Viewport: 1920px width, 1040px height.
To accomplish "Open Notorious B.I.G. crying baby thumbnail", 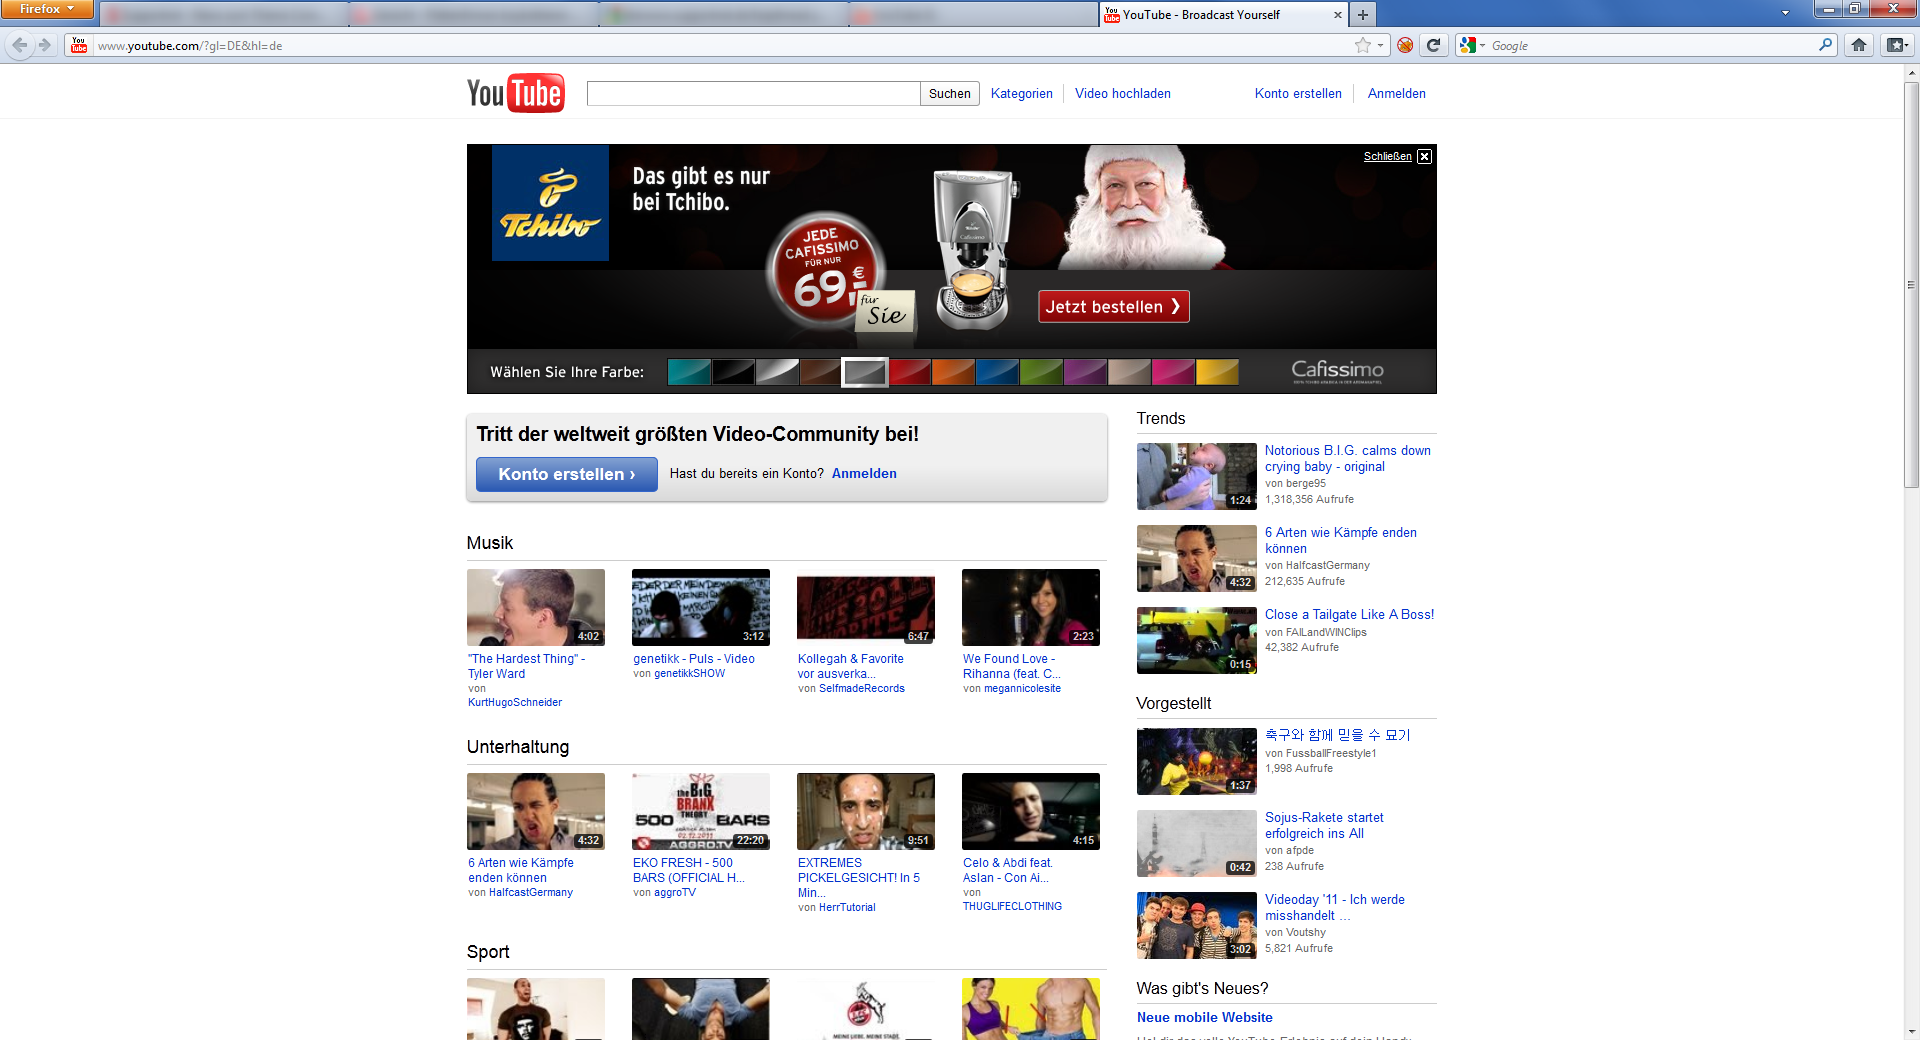I will click(x=1196, y=476).
